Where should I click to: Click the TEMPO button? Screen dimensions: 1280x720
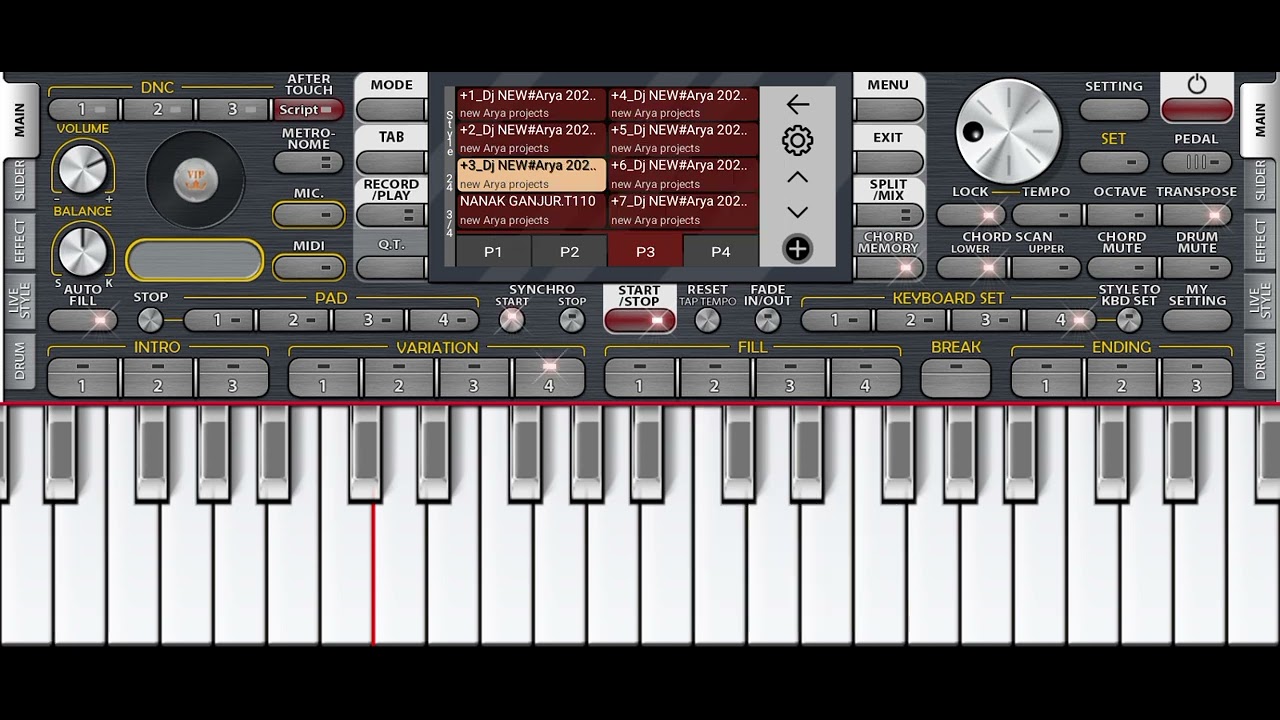tap(1046, 215)
